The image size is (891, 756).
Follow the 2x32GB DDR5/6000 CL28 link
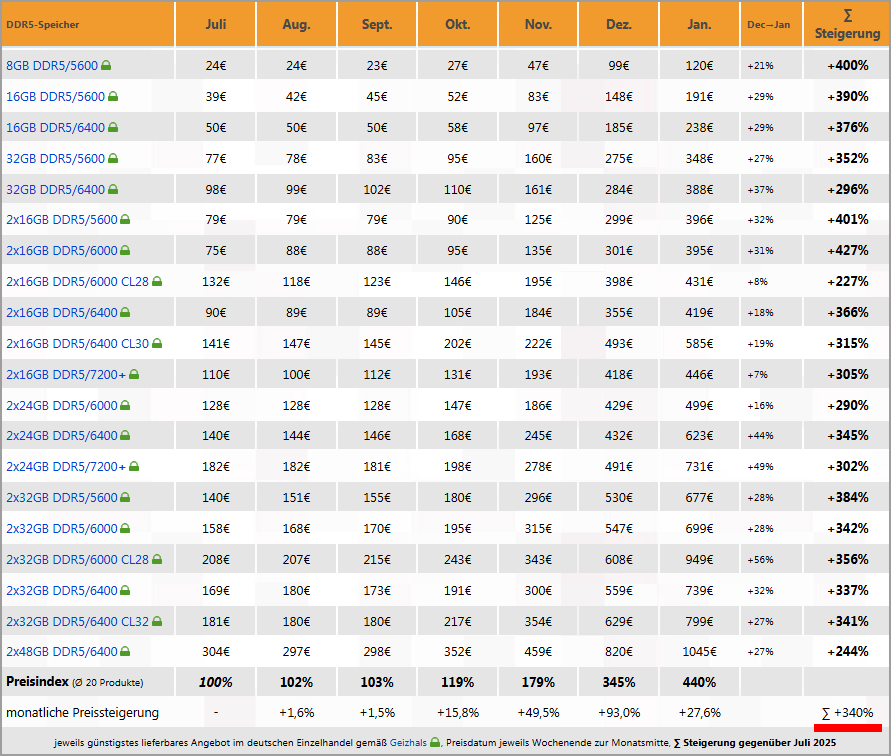(77, 560)
